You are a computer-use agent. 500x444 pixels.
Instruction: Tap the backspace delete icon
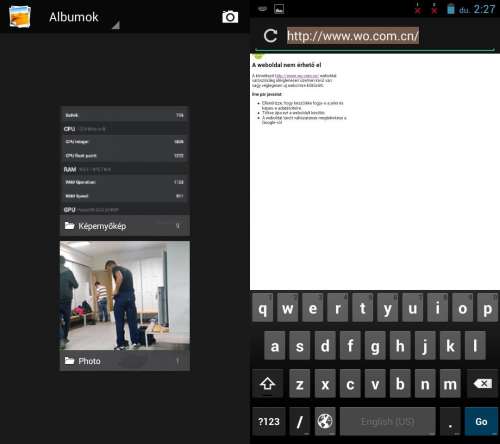(x=482, y=384)
